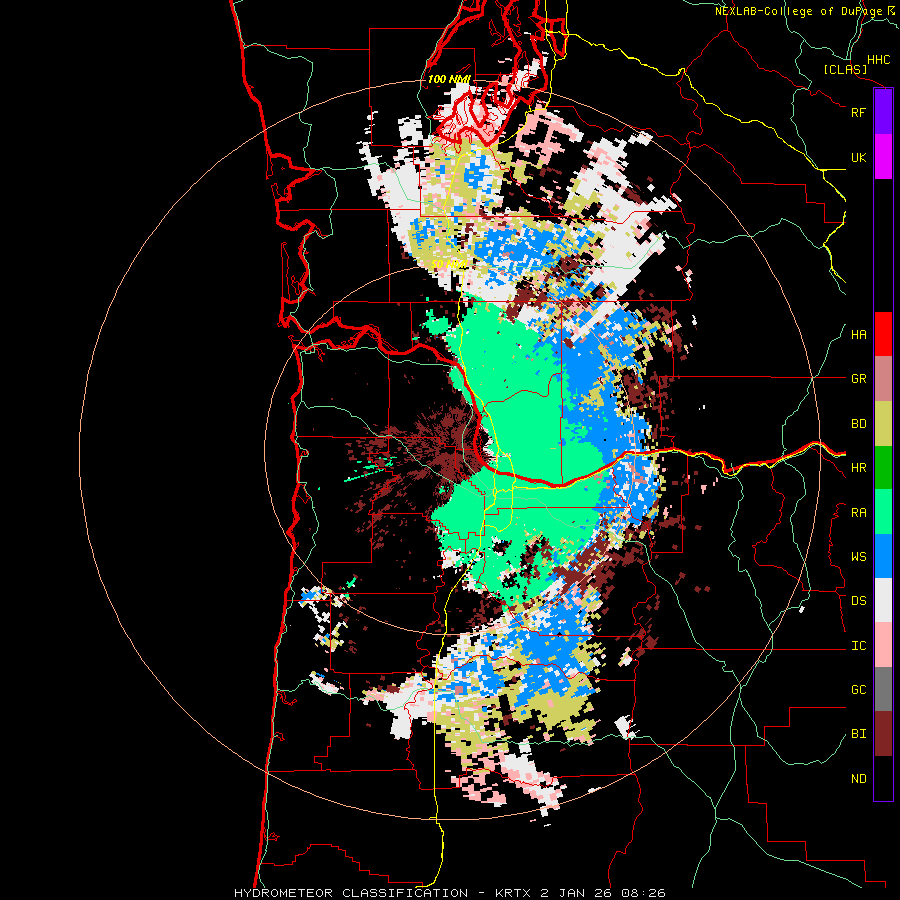The image size is (900, 900).
Task: Click the brown BI legend swatch
Action: [x=883, y=734]
